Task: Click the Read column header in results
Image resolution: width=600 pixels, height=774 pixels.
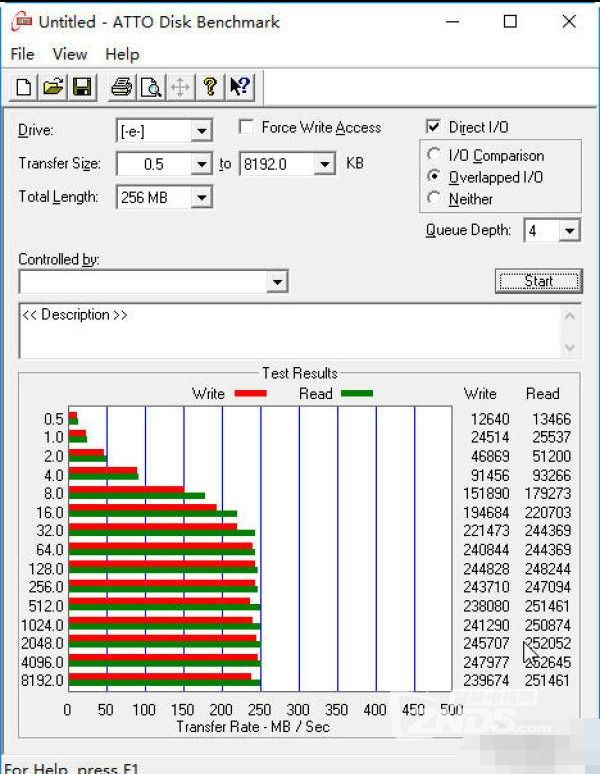Action: pos(542,393)
